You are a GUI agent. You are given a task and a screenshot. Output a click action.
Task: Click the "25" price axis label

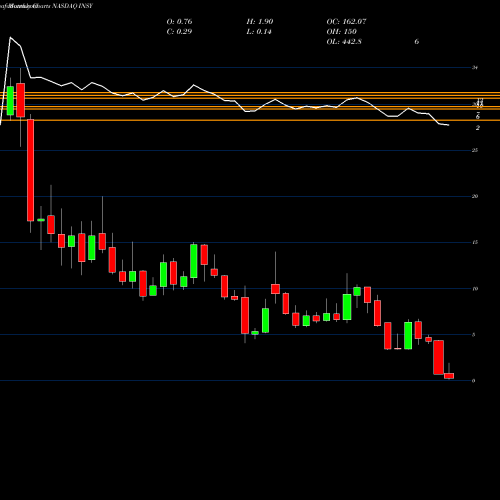[475, 150]
